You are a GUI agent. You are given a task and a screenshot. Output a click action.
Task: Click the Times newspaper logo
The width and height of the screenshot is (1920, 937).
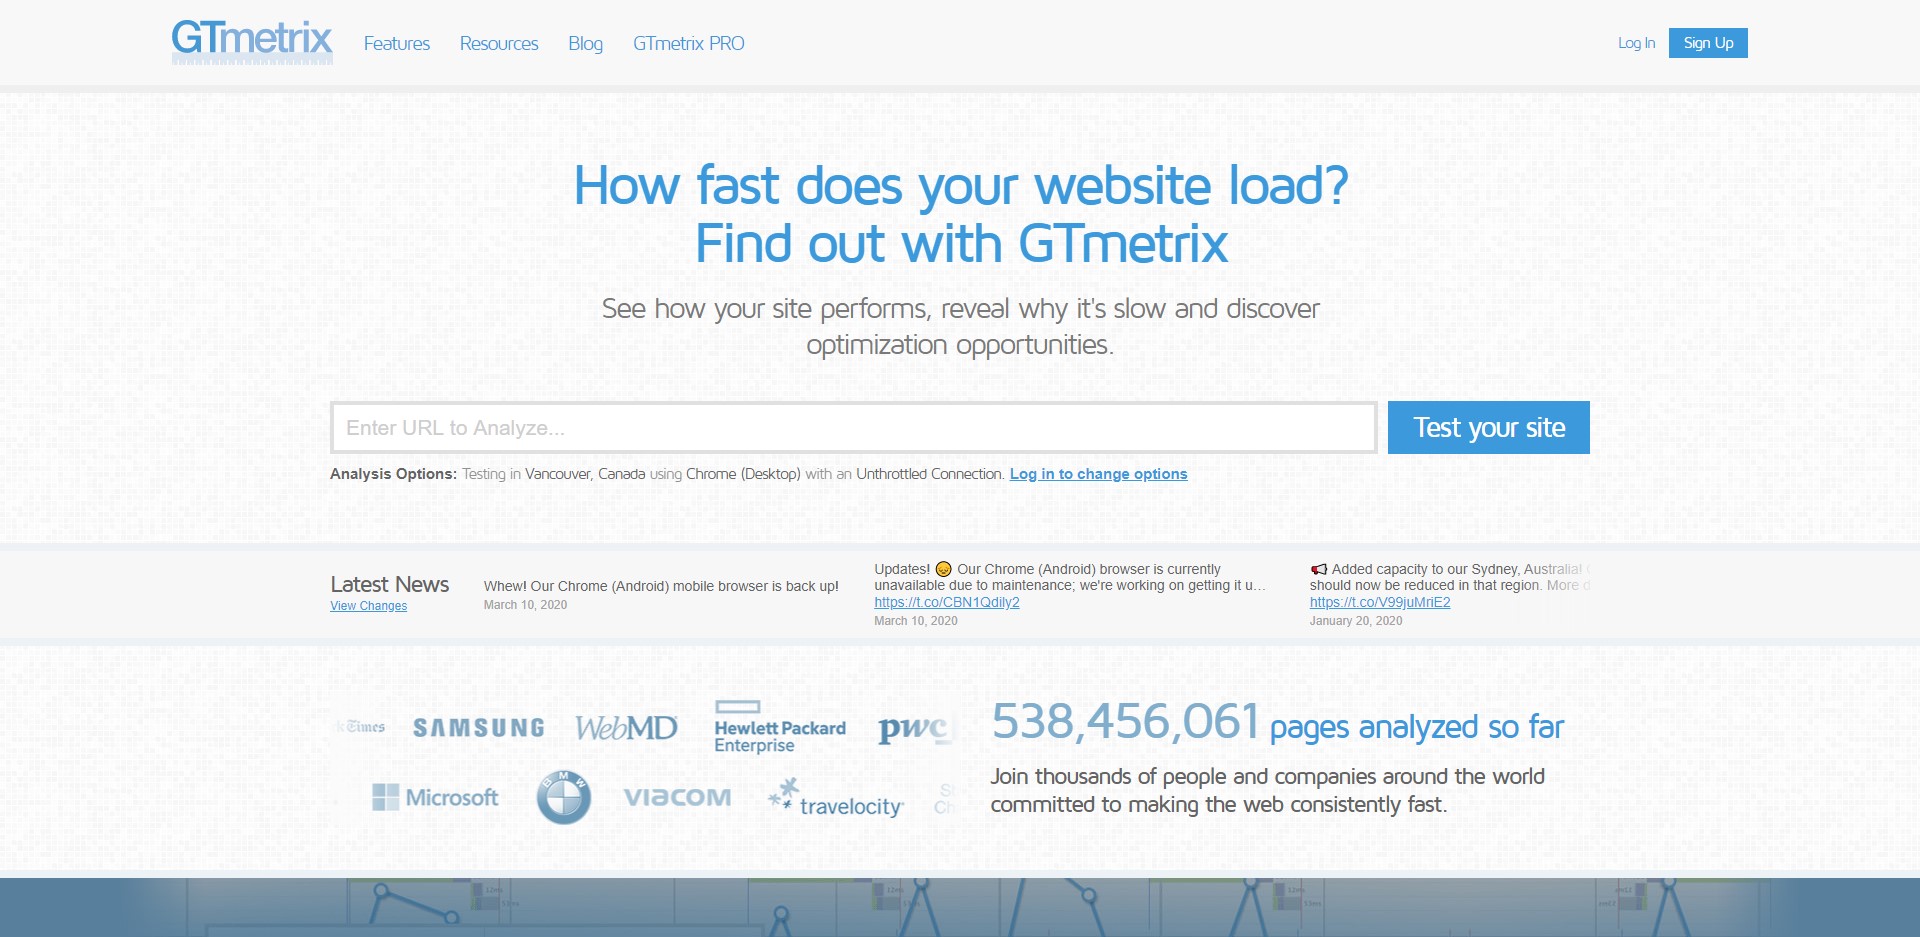pyautogui.click(x=362, y=727)
